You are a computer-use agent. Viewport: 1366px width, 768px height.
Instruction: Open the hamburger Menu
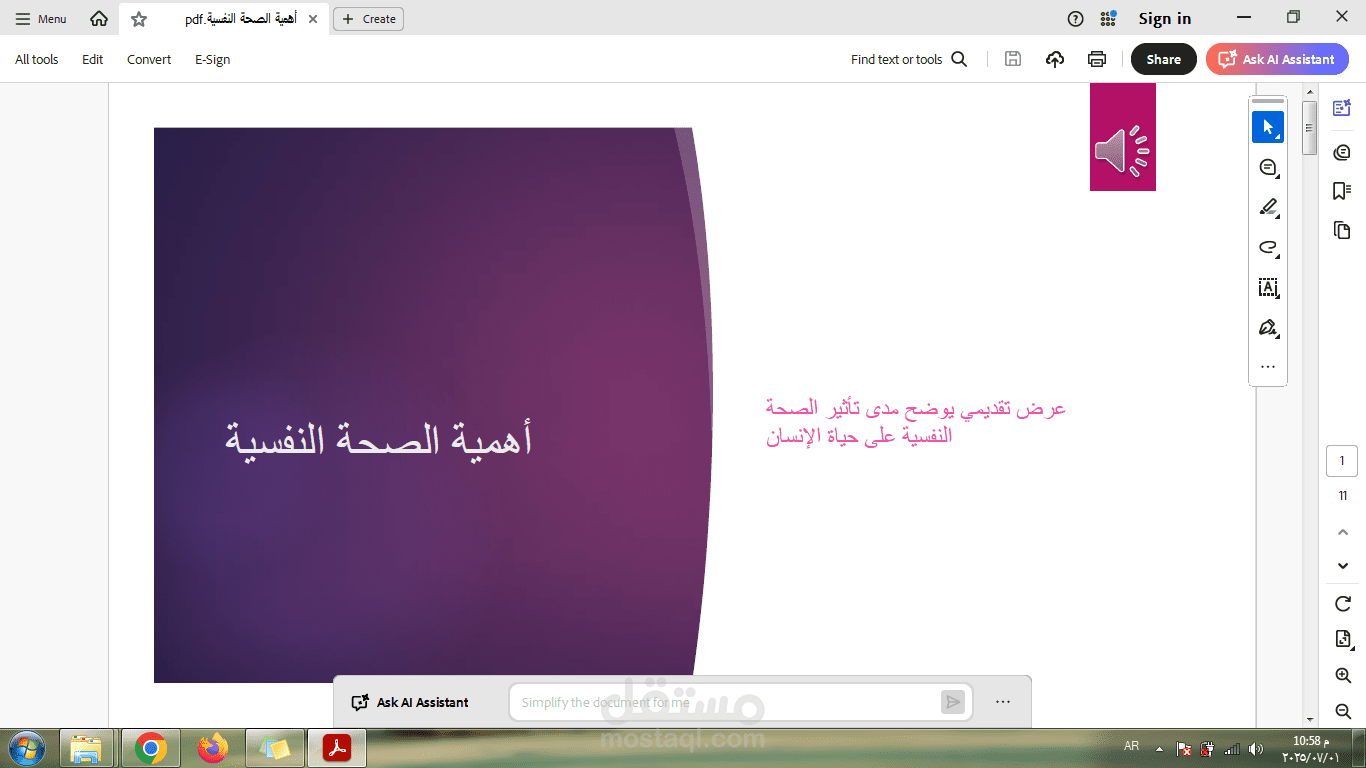click(x=41, y=19)
